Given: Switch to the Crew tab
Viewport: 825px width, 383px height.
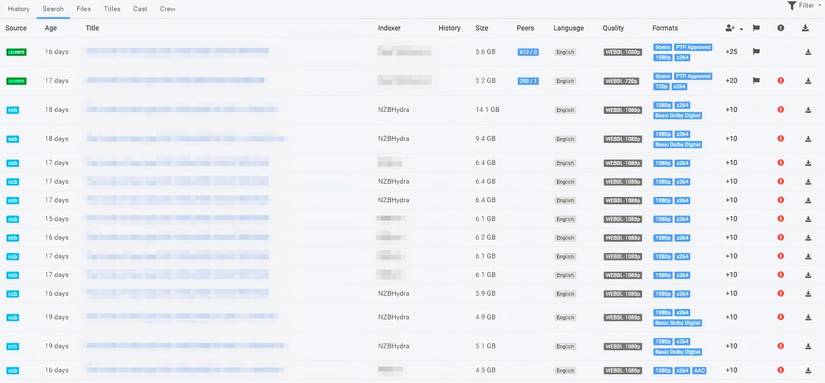Looking at the screenshot, I should coord(168,9).
